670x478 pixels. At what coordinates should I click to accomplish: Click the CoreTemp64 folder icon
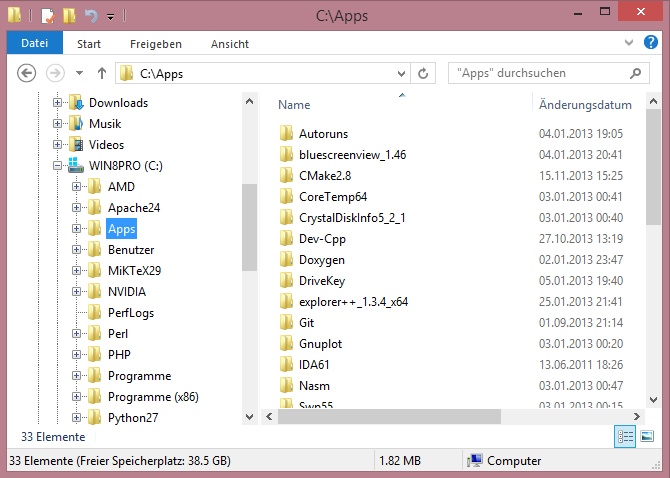click(x=286, y=196)
